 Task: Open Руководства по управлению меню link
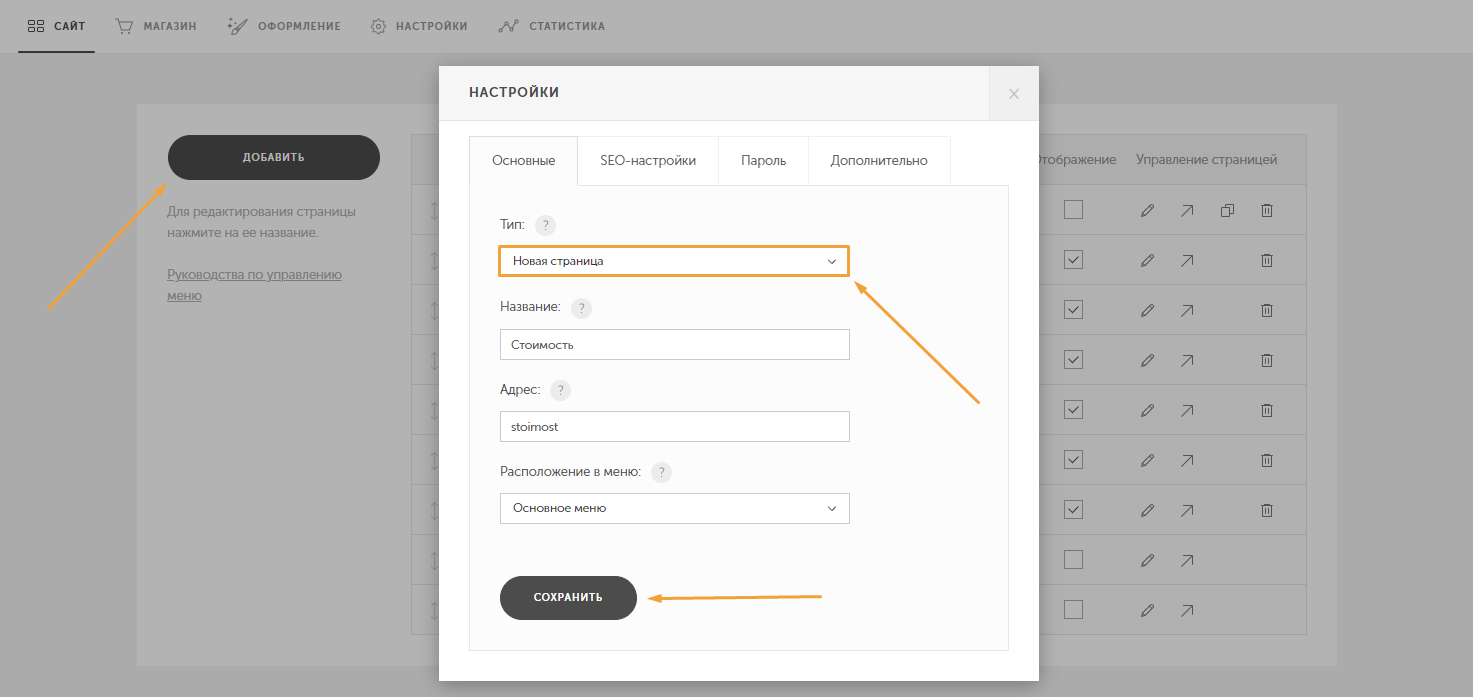(254, 285)
